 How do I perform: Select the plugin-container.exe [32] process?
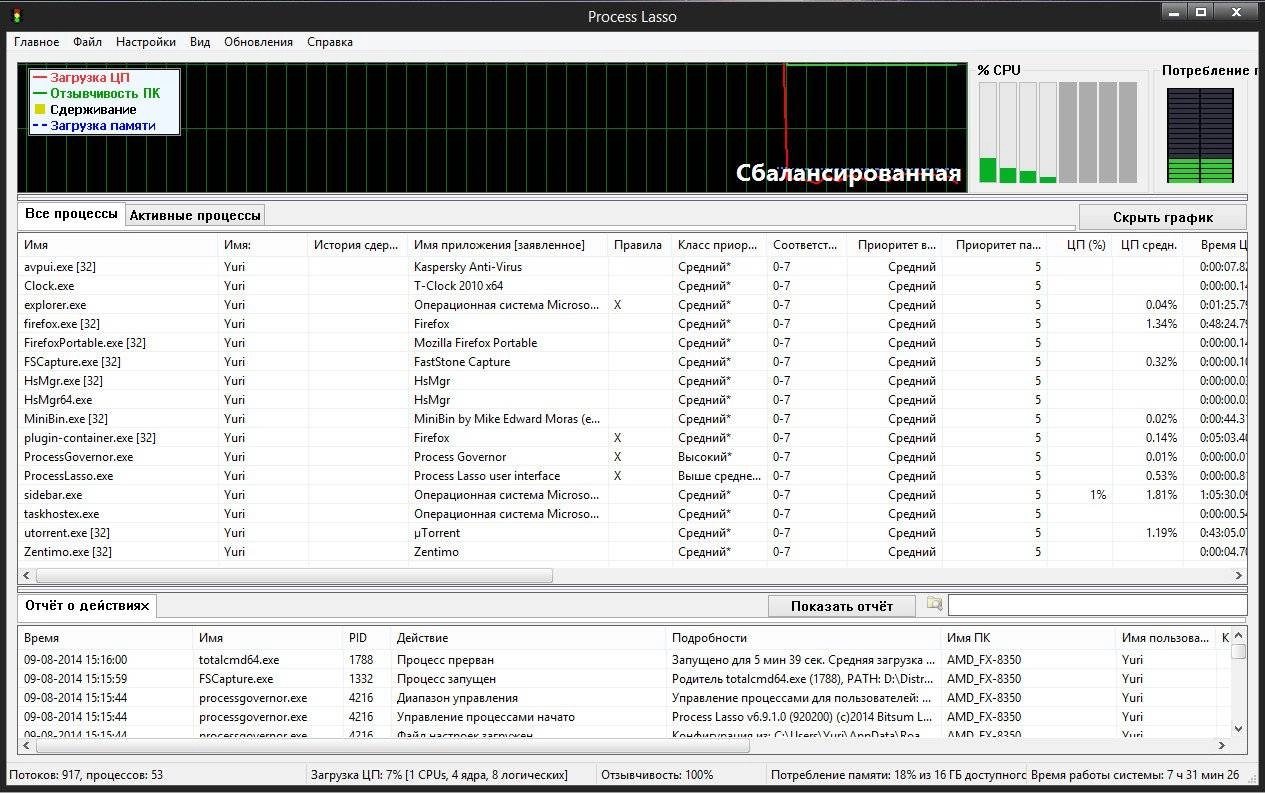632,438
